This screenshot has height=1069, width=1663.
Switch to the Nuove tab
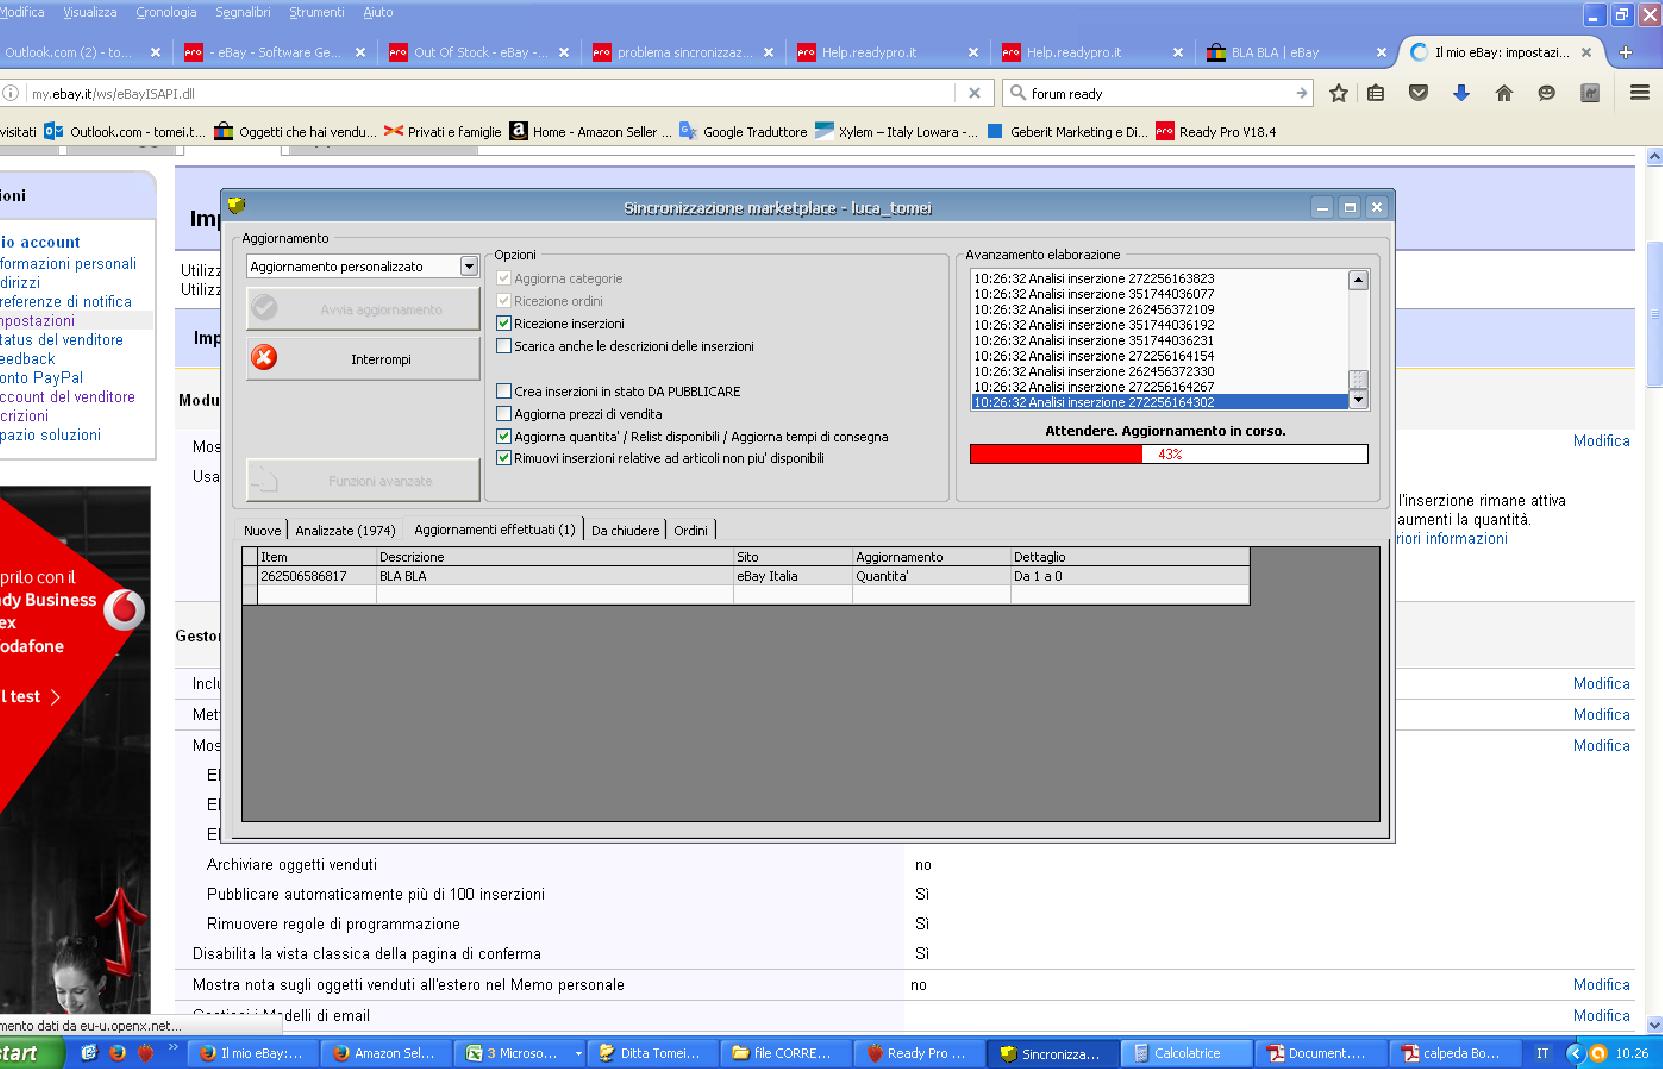pyautogui.click(x=263, y=530)
